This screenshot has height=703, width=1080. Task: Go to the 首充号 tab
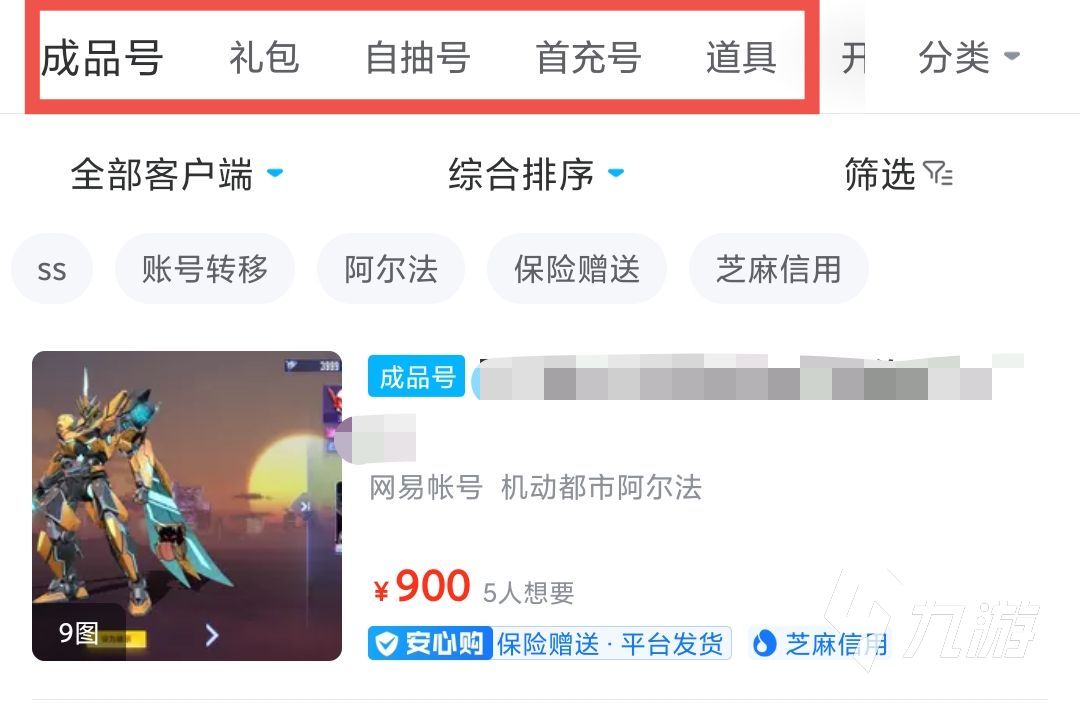[x=588, y=58]
